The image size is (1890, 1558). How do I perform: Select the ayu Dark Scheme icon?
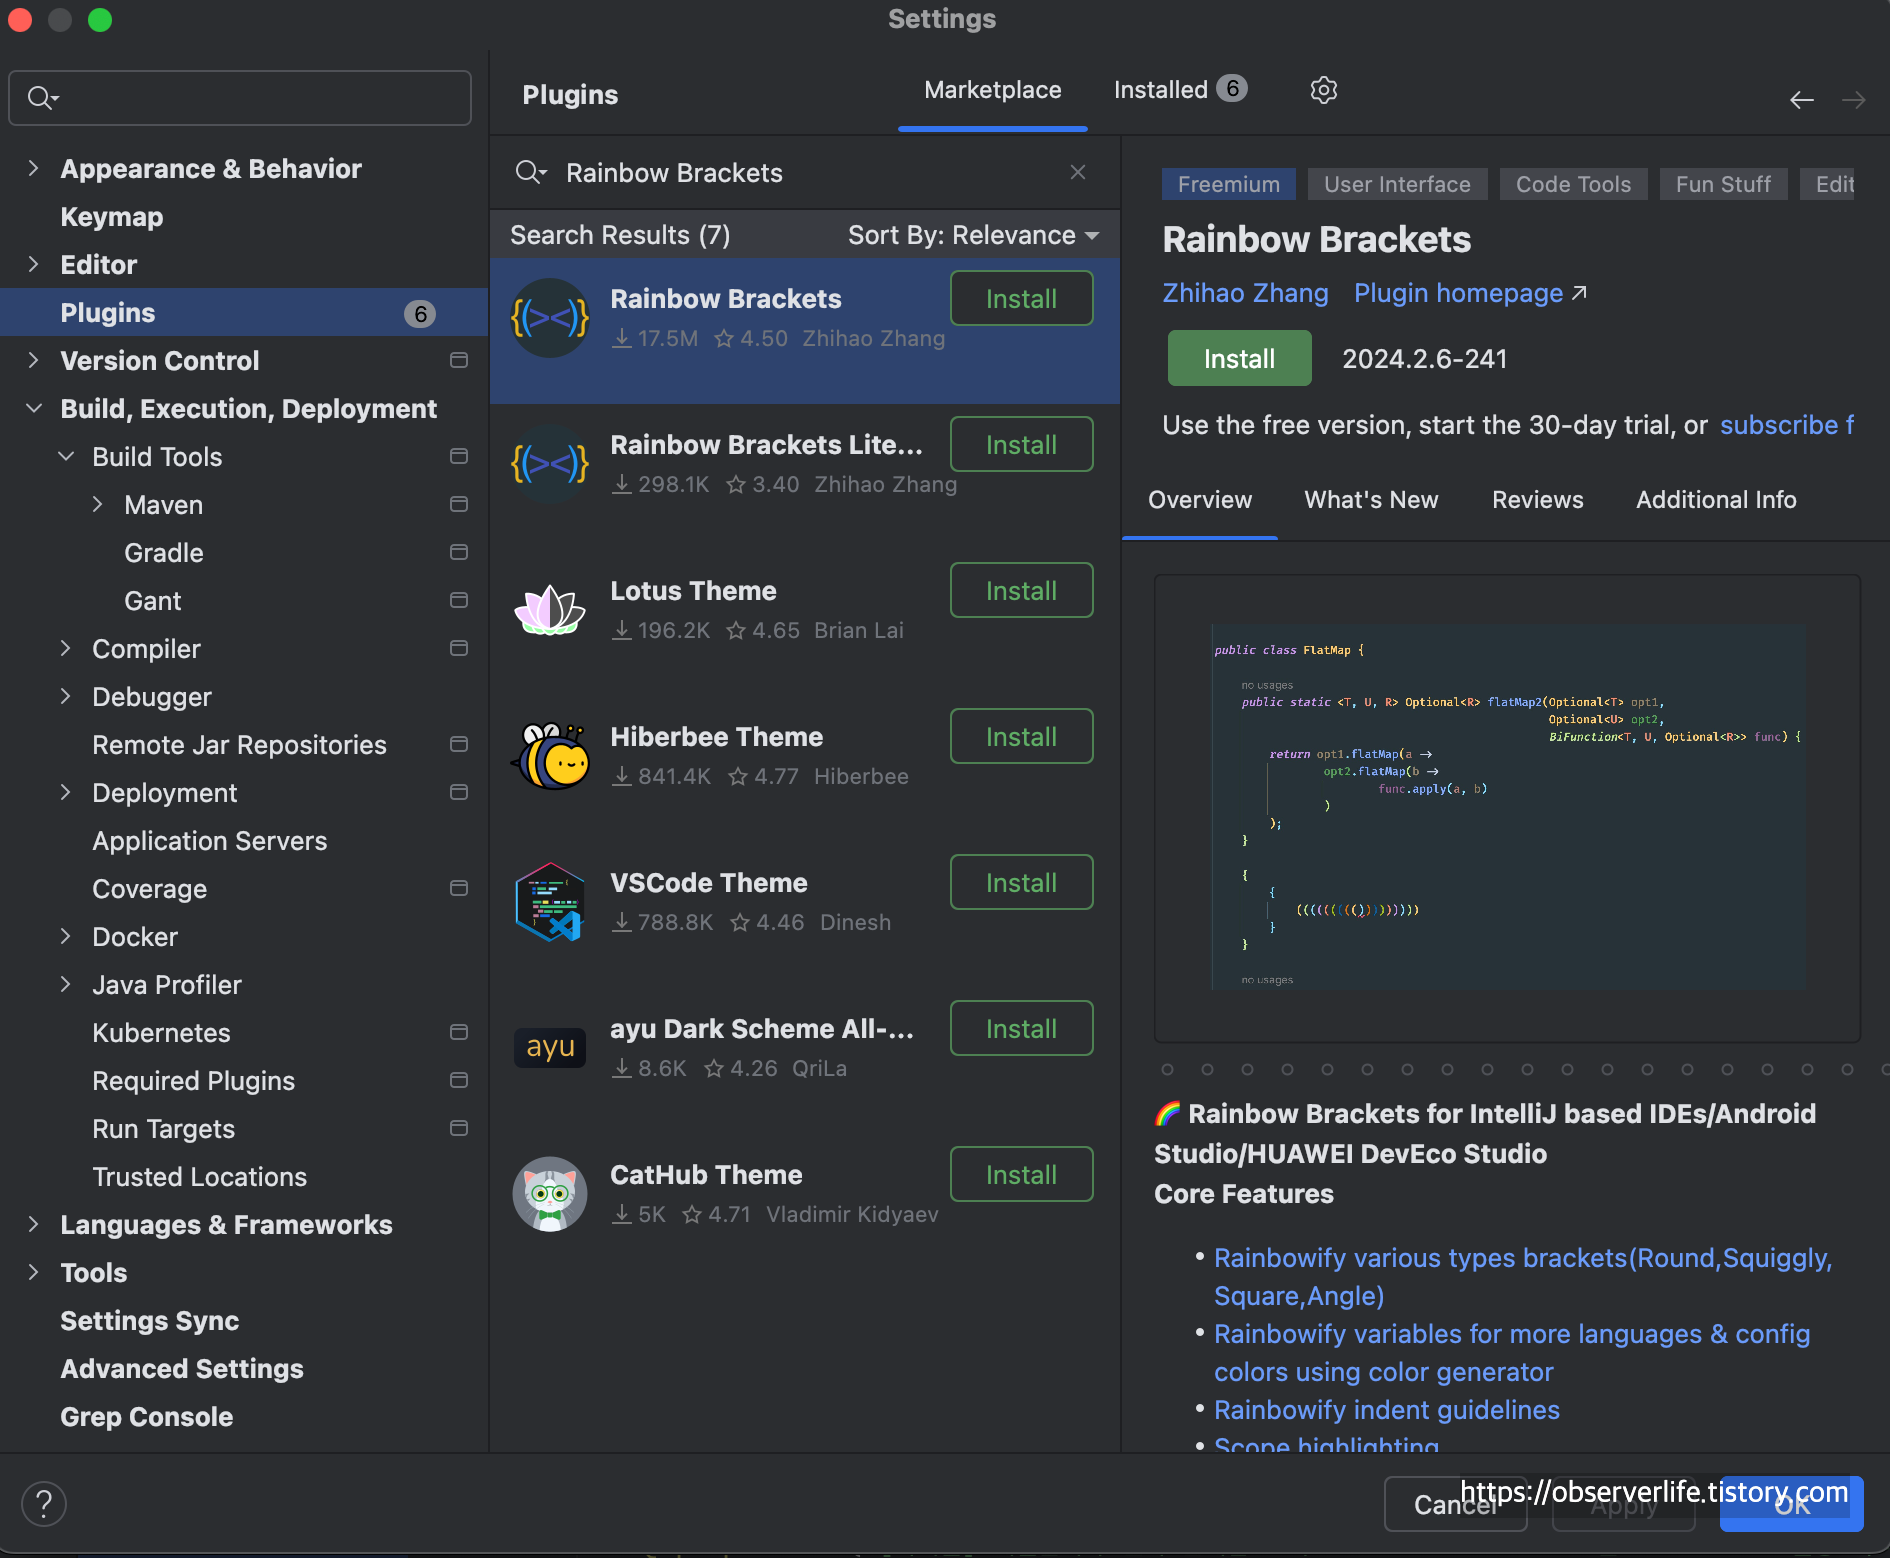pos(550,1047)
